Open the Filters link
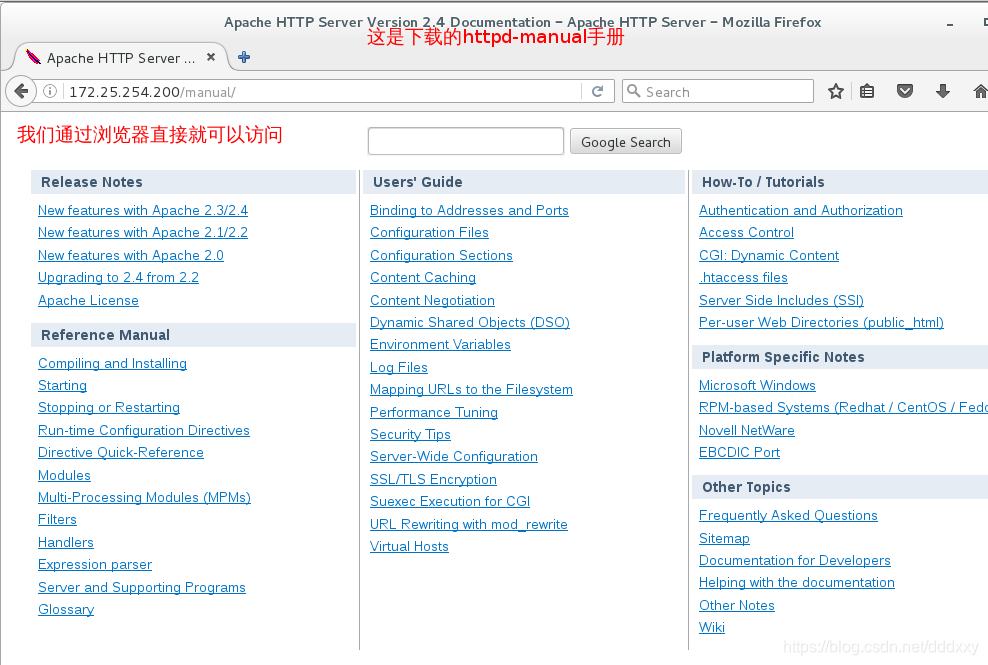The width and height of the screenshot is (988, 665). pos(57,519)
